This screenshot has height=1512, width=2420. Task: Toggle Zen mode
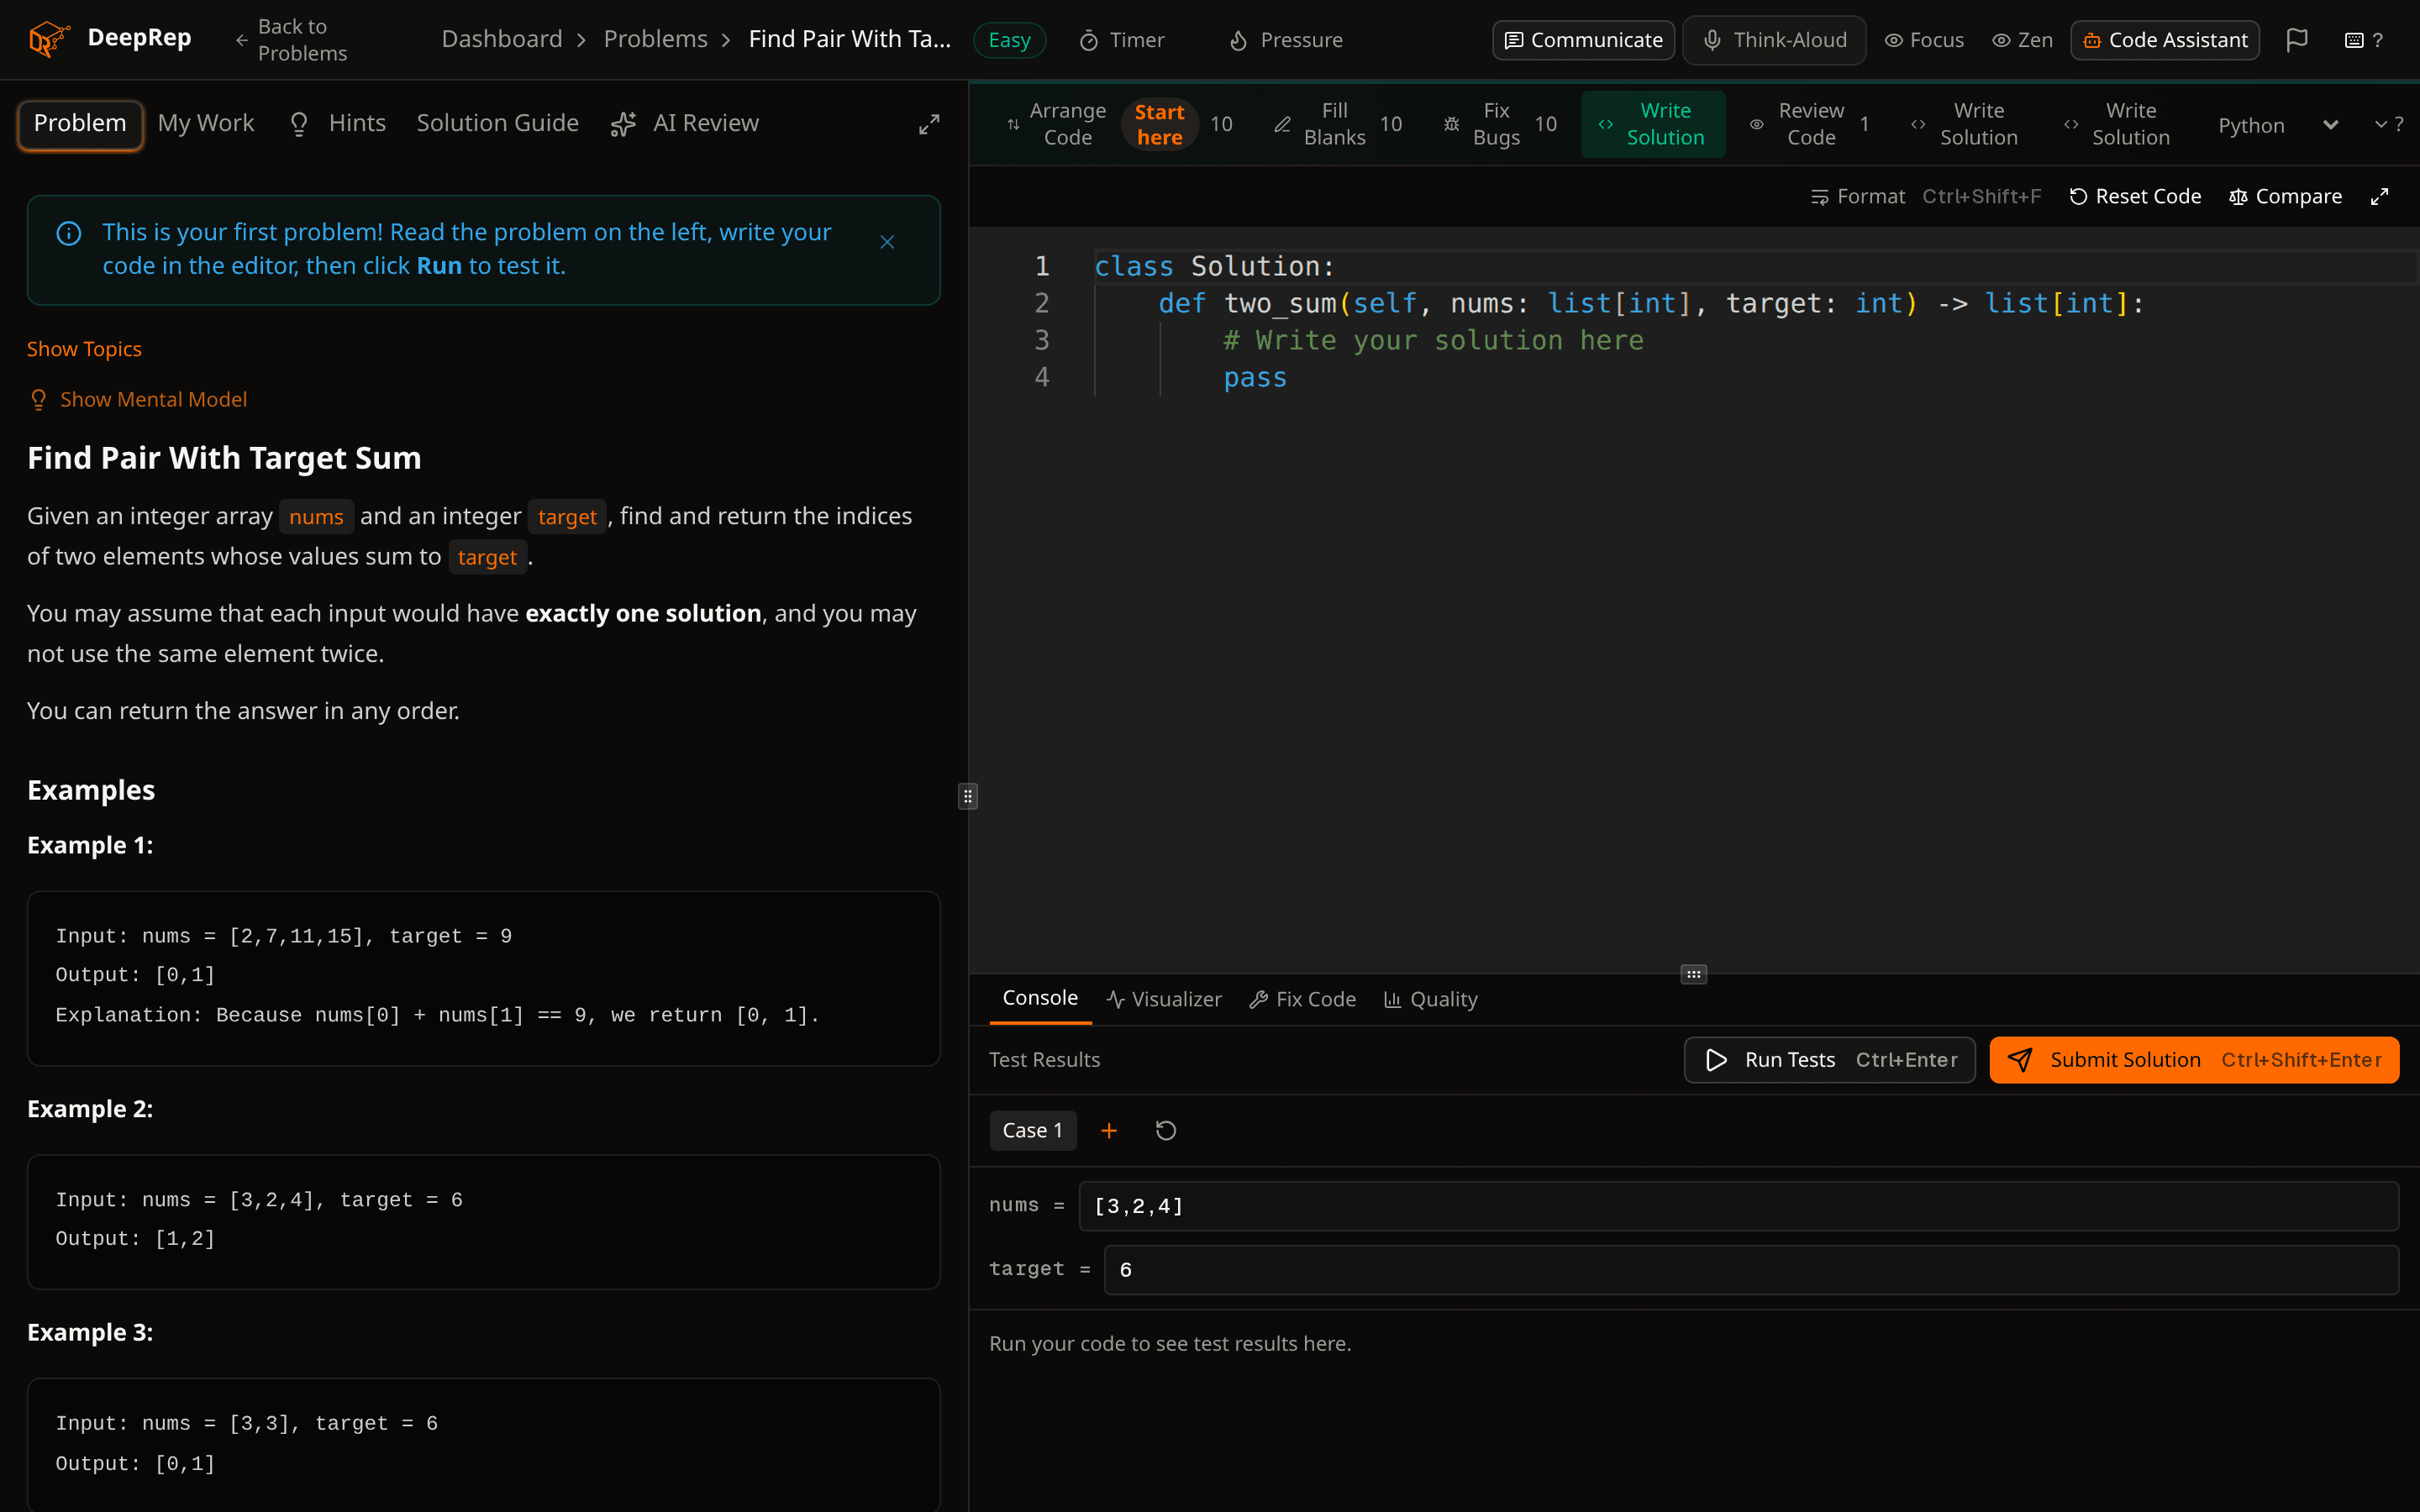tap(2022, 40)
